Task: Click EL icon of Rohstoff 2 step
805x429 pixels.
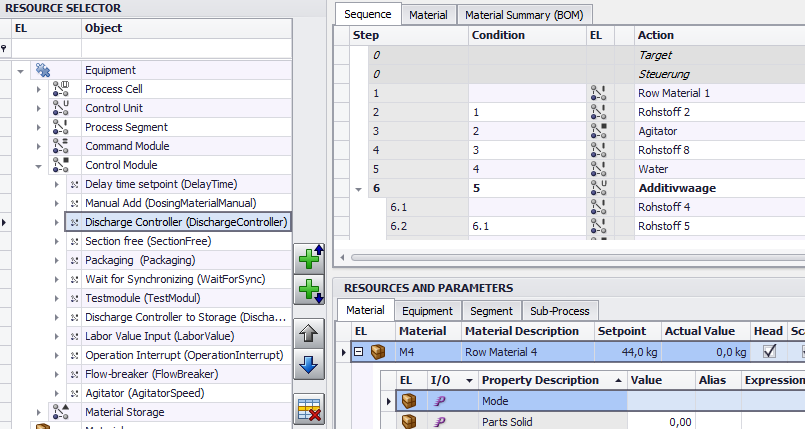Action: pos(598,112)
